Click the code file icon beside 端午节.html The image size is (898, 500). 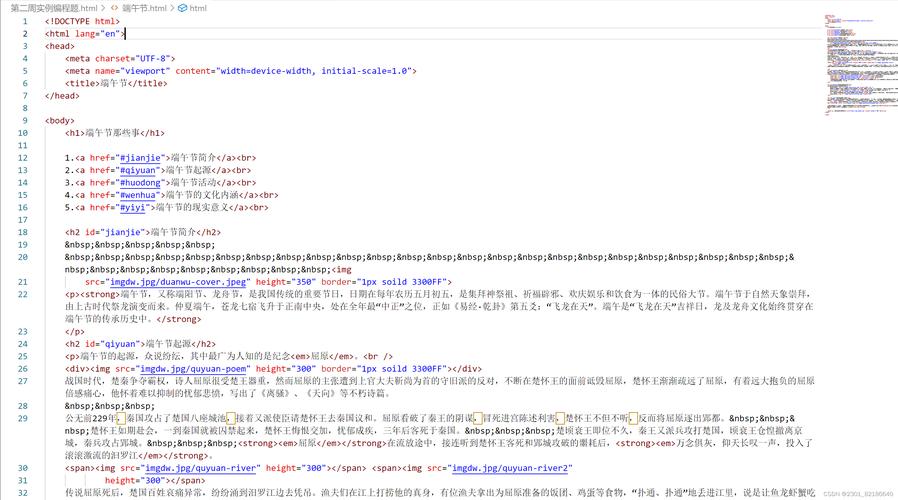point(113,8)
